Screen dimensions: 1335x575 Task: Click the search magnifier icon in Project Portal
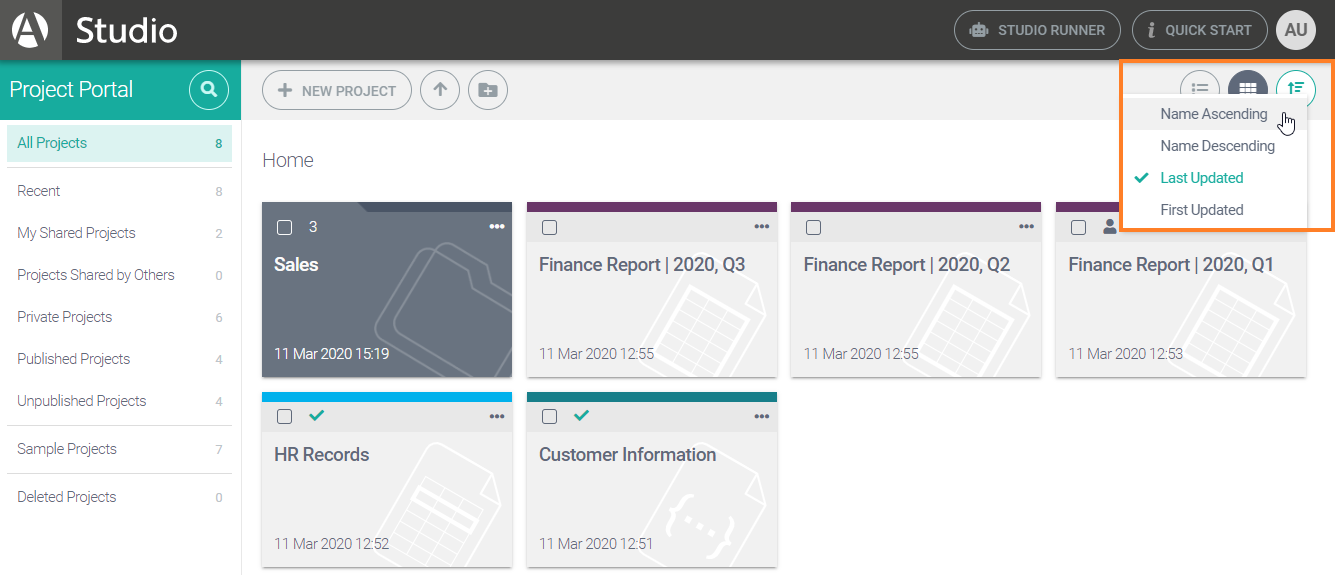(208, 90)
